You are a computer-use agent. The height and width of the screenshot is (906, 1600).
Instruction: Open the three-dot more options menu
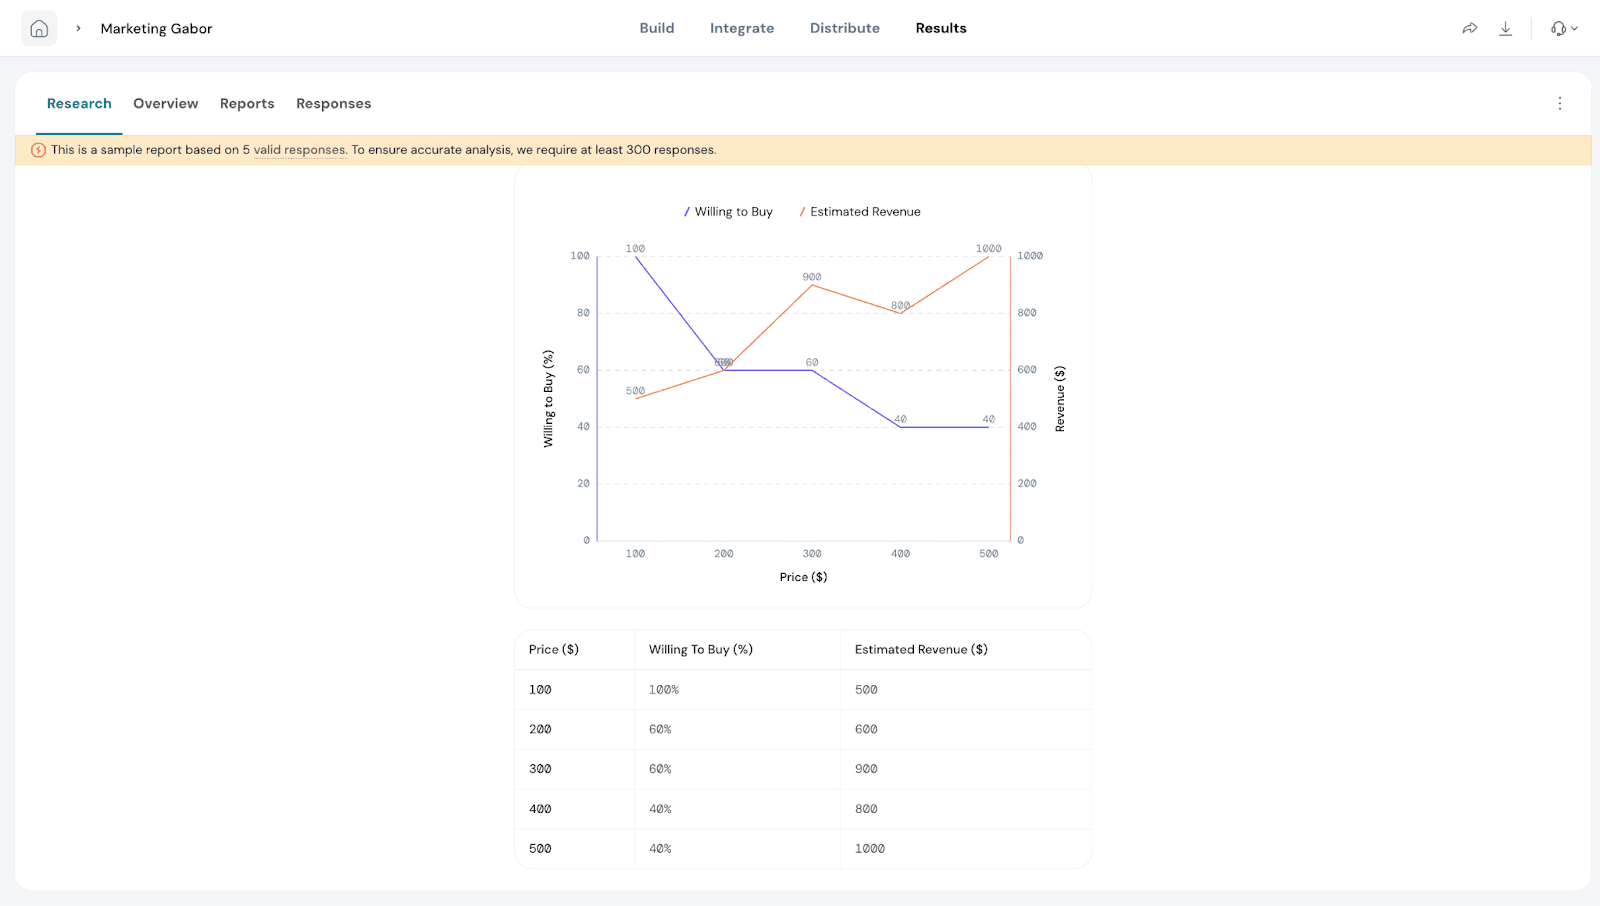pos(1559,103)
